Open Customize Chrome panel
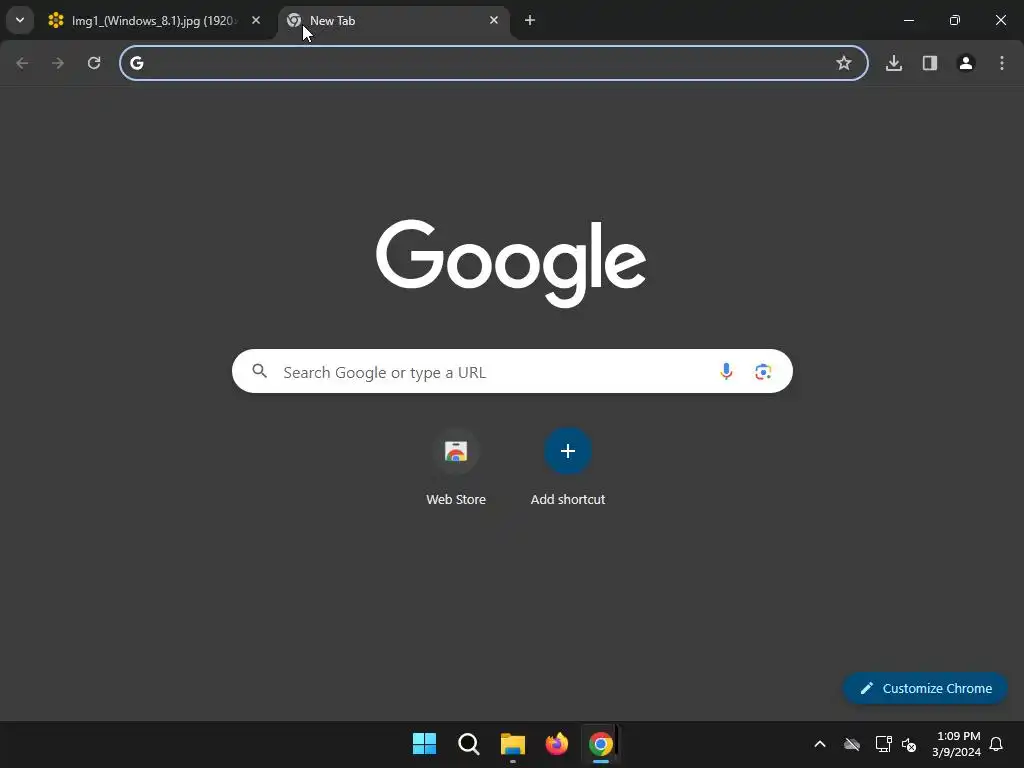The width and height of the screenshot is (1024, 768). (925, 688)
